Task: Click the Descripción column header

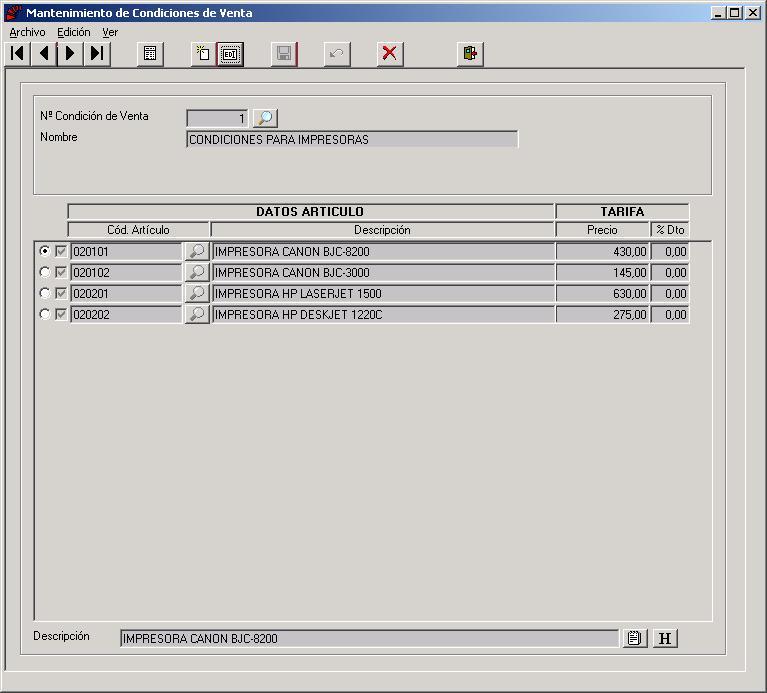Action: [383, 230]
